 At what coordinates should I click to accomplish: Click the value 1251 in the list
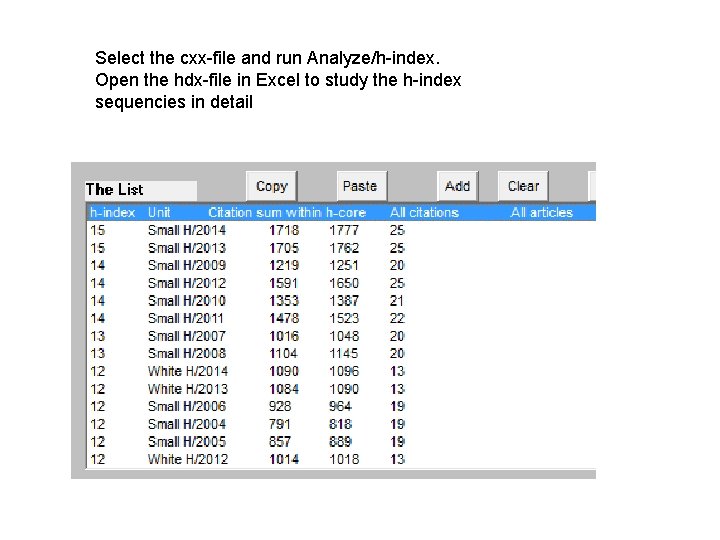pyautogui.click(x=344, y=265)
